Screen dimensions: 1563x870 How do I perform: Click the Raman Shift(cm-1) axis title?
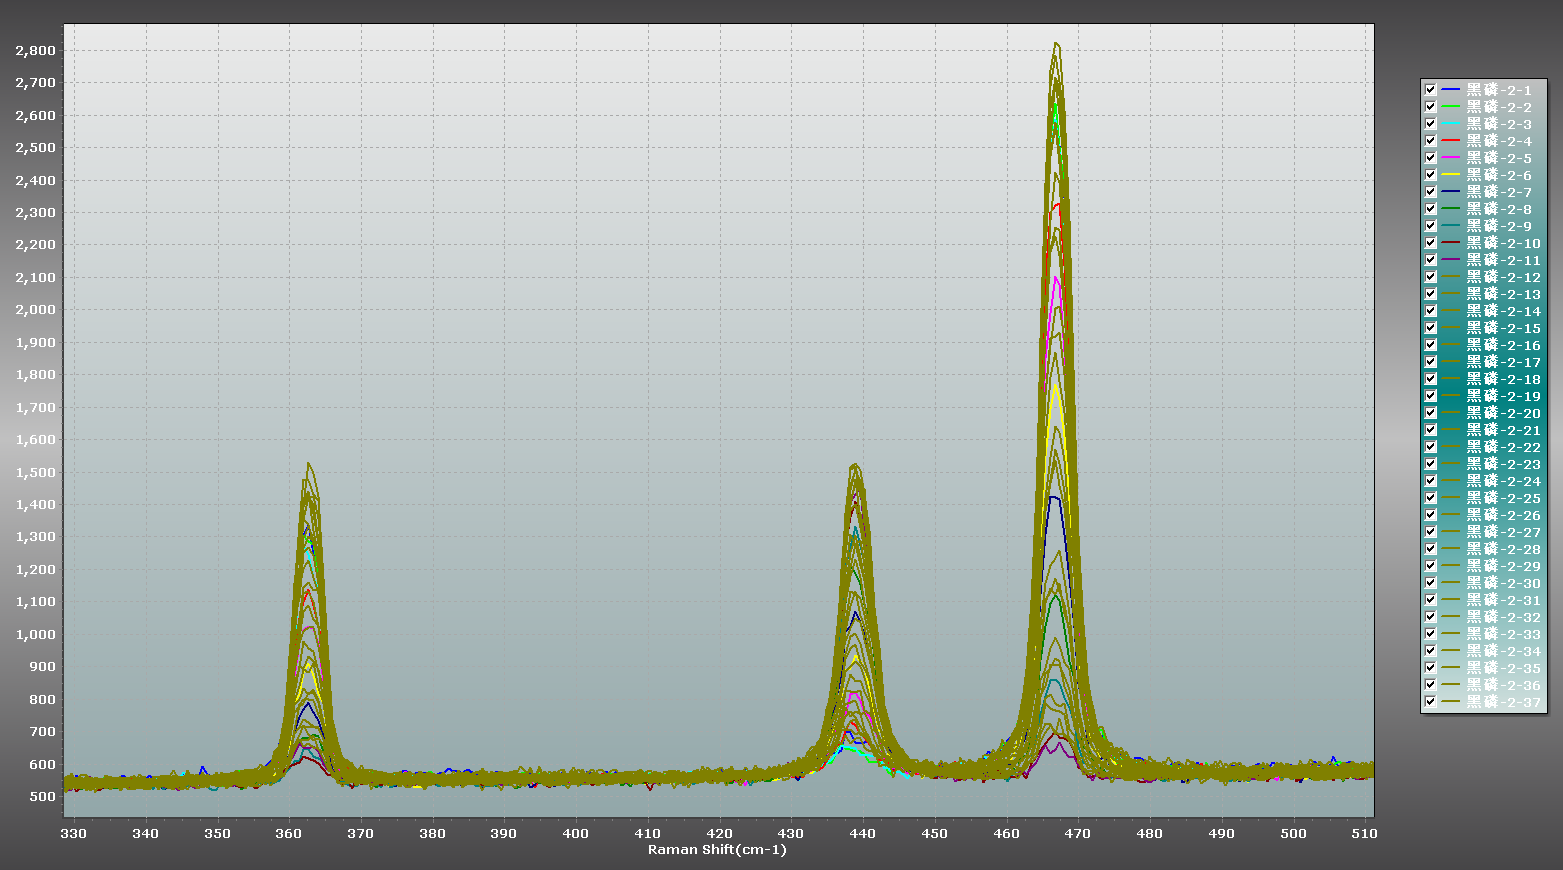coord(717,850)
